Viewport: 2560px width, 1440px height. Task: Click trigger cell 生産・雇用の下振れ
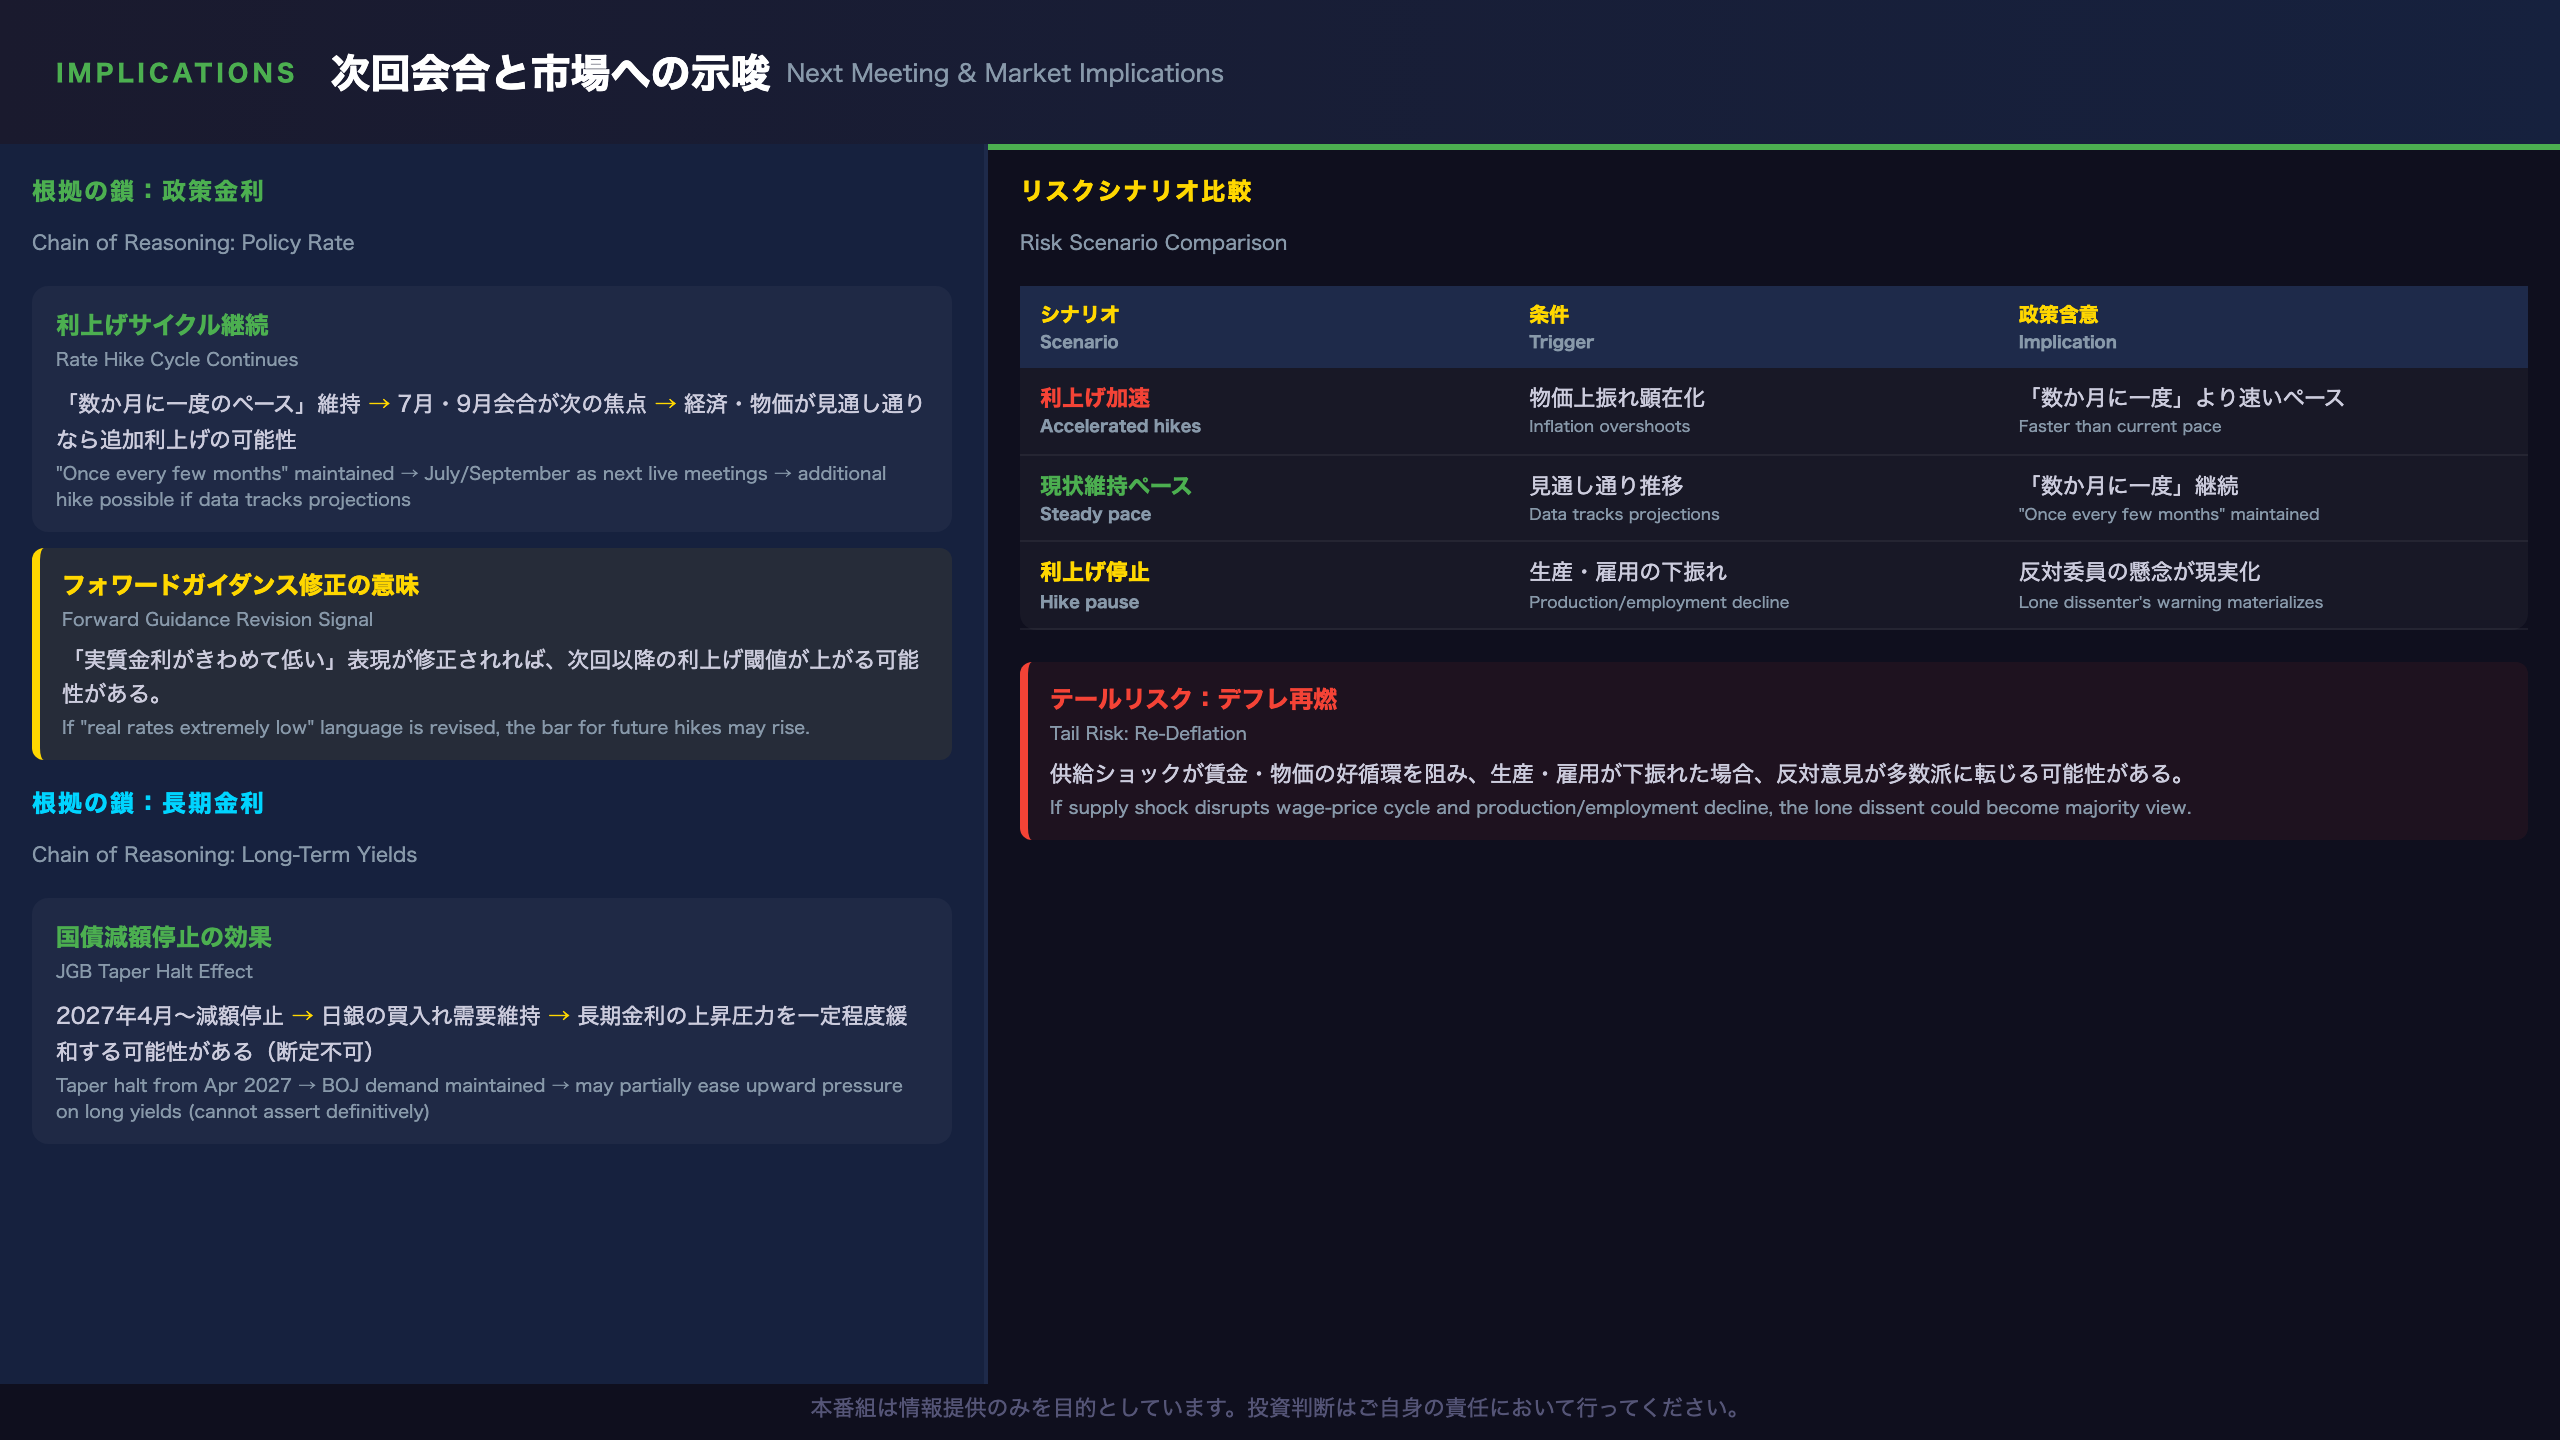click(x=1628, y=572)
